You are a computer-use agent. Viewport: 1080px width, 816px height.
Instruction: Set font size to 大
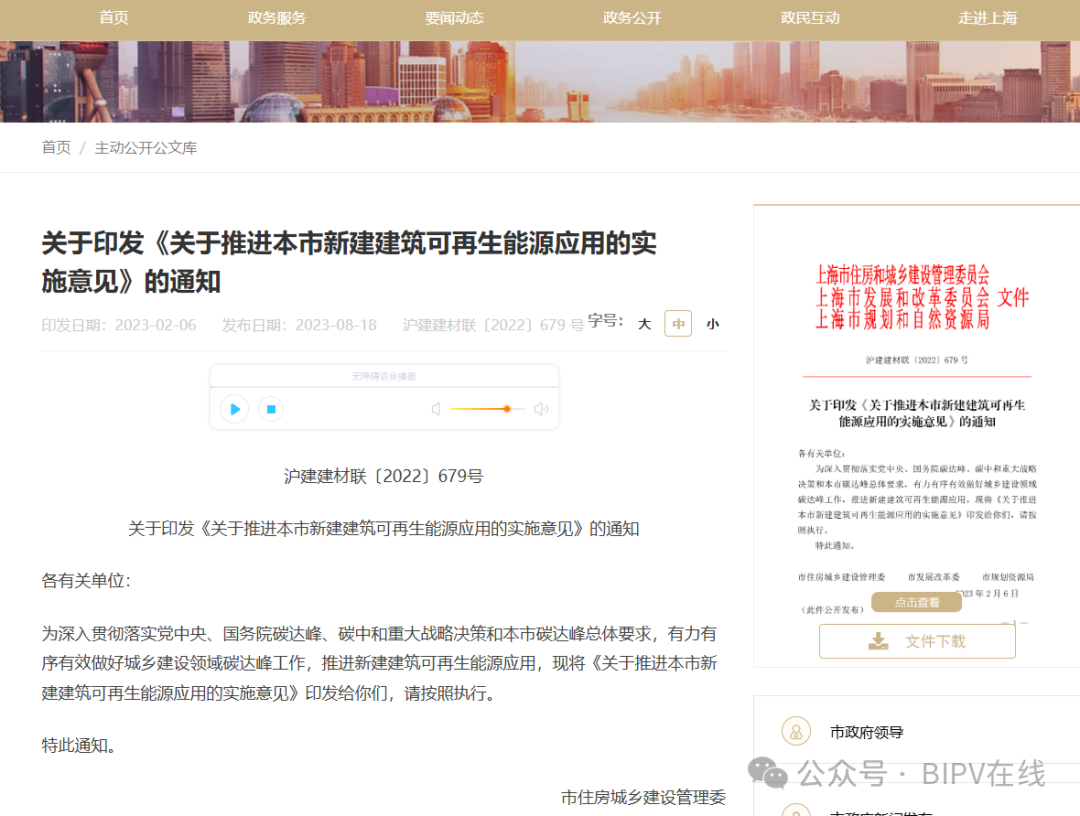(x=645, y=324)
